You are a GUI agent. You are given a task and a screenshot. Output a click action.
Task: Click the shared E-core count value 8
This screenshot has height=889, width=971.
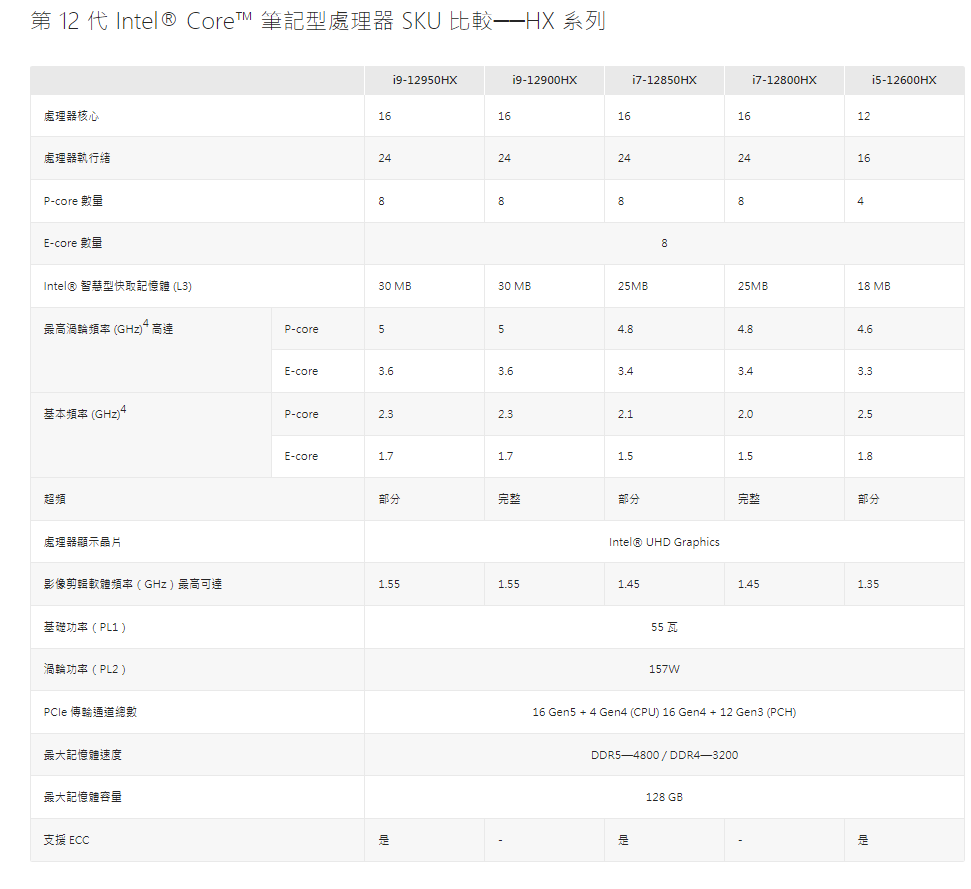(664, 243)
